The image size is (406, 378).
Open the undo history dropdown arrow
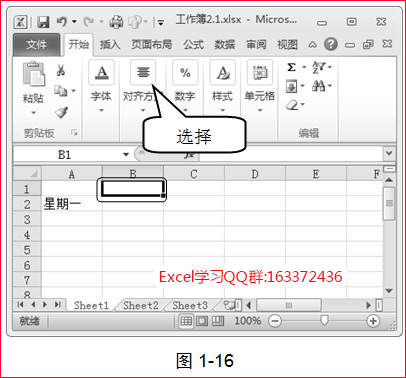(x=74, y=22)
